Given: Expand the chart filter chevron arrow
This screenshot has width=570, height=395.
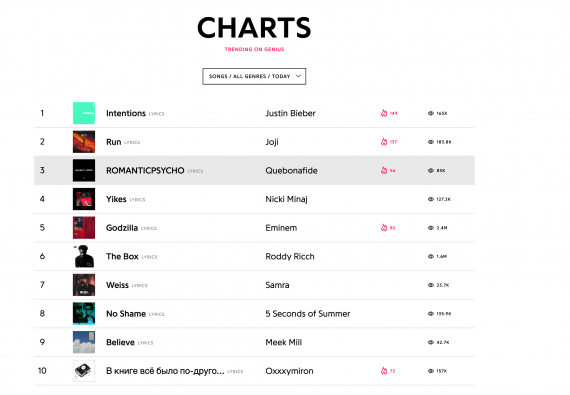Looking at the screenshot, I should pos(298,76).
